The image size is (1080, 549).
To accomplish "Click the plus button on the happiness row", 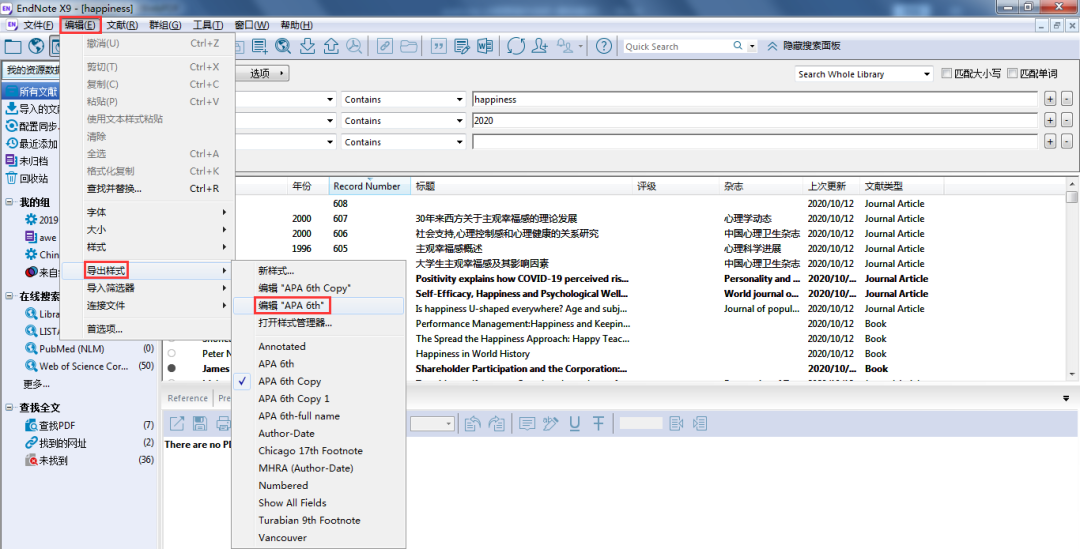I will 1050,100.
